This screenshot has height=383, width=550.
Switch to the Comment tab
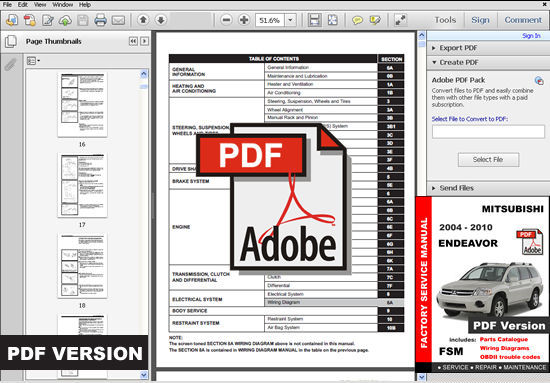coord(523,20)
